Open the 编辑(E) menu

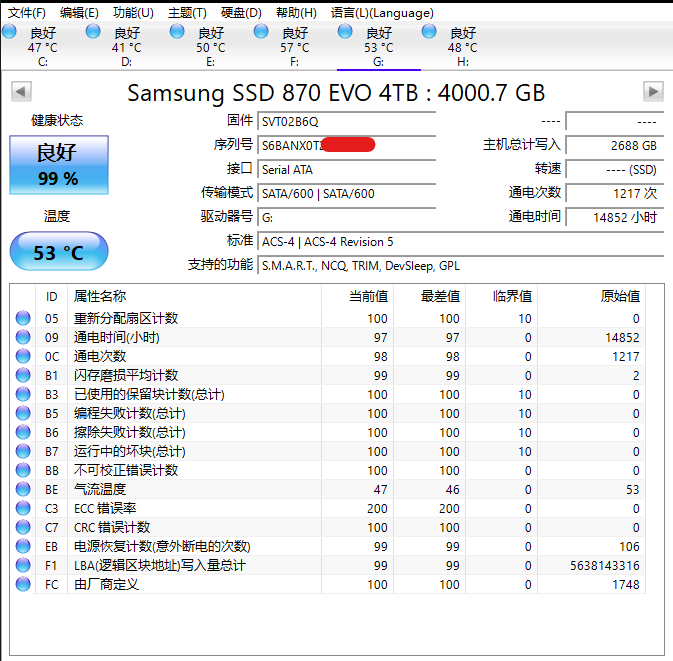[79, 13]
